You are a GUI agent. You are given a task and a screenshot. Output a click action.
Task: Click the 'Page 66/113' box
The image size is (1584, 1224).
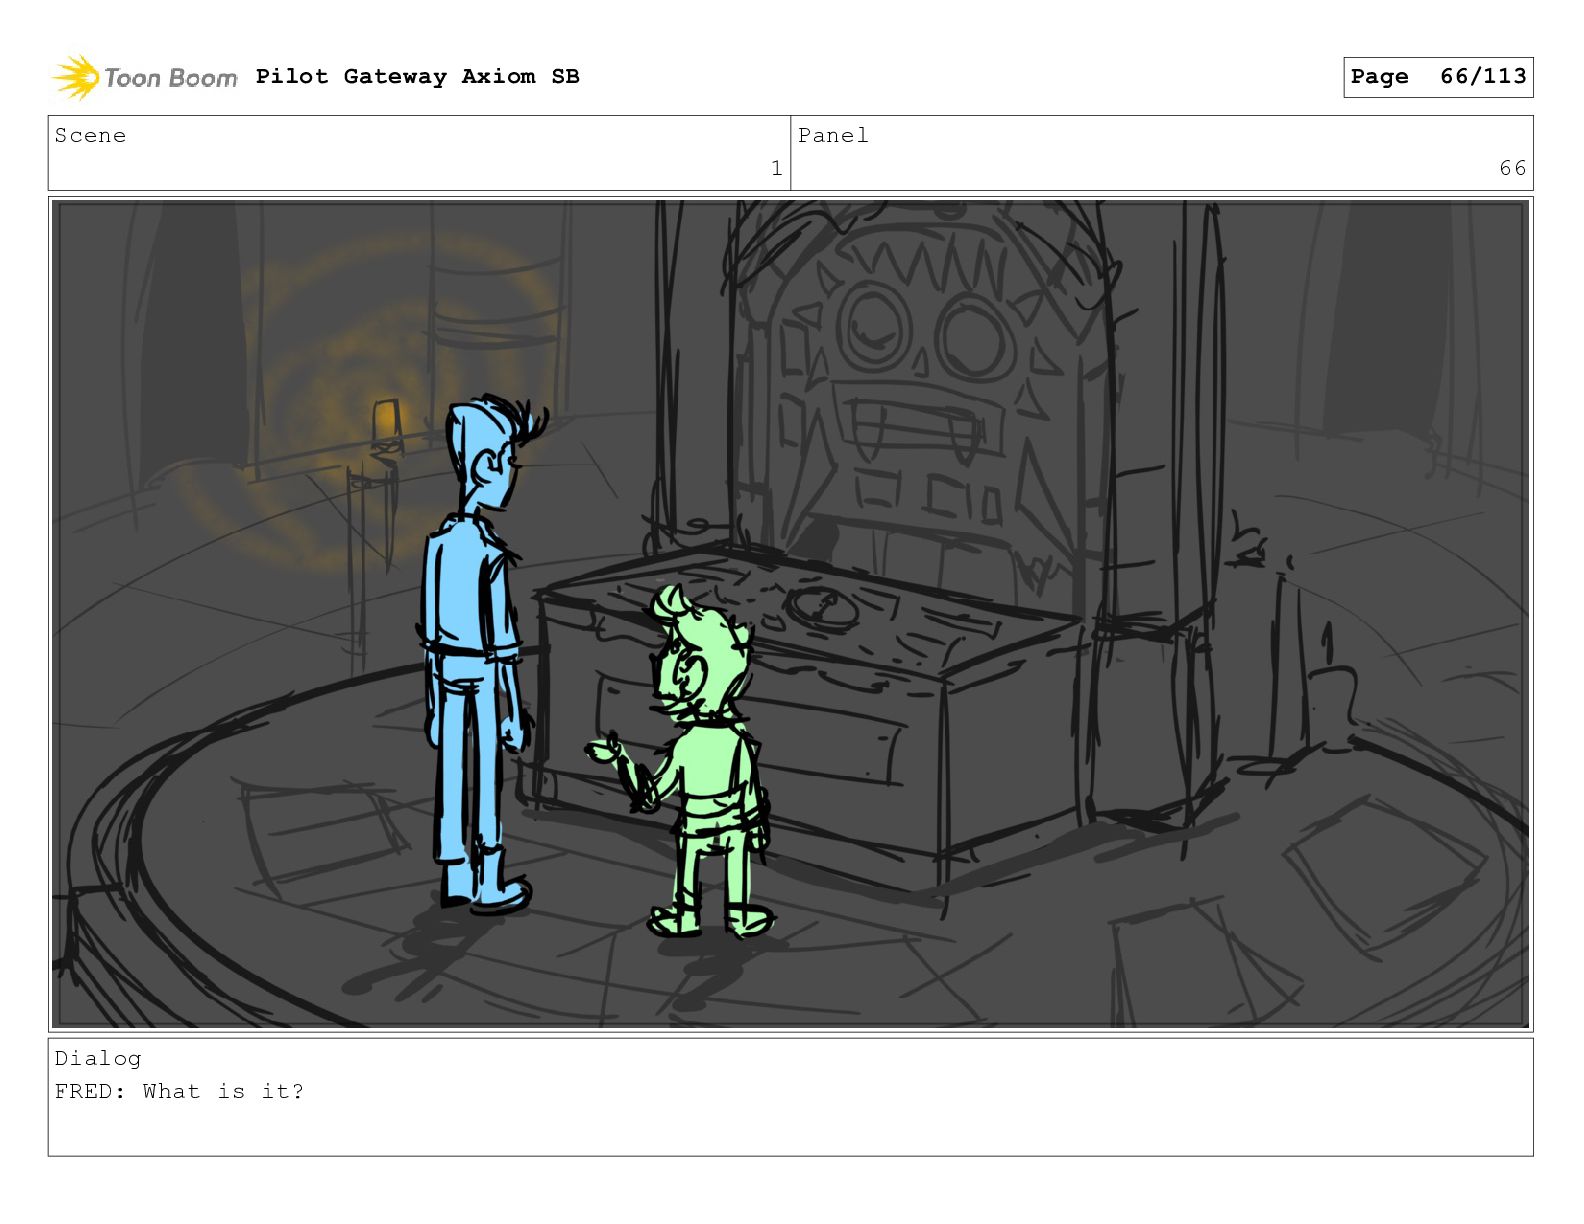tap(1438, 77)
